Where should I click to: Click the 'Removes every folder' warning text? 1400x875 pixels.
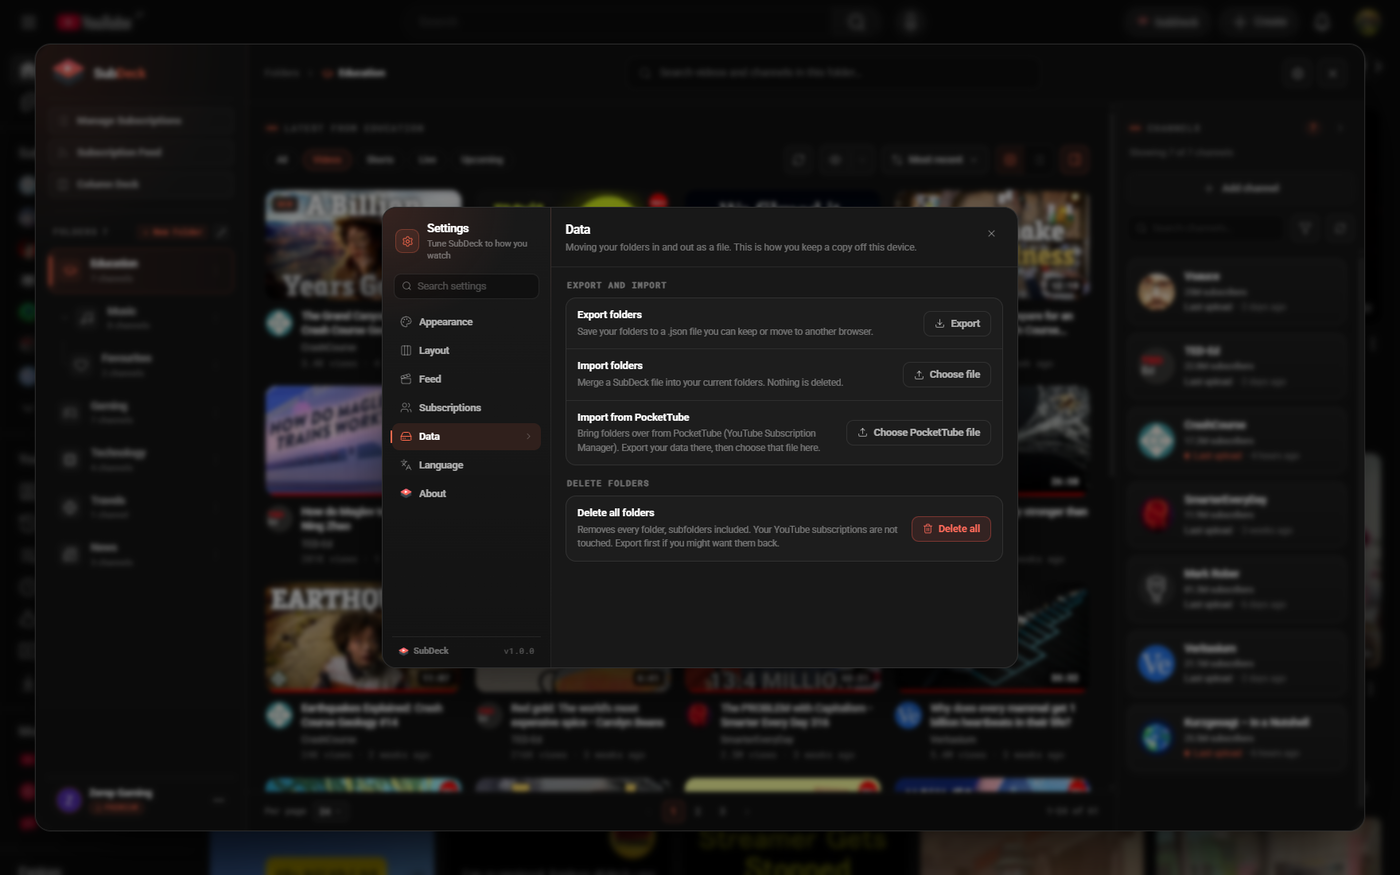pyautogui.click(x=737, y=537)
